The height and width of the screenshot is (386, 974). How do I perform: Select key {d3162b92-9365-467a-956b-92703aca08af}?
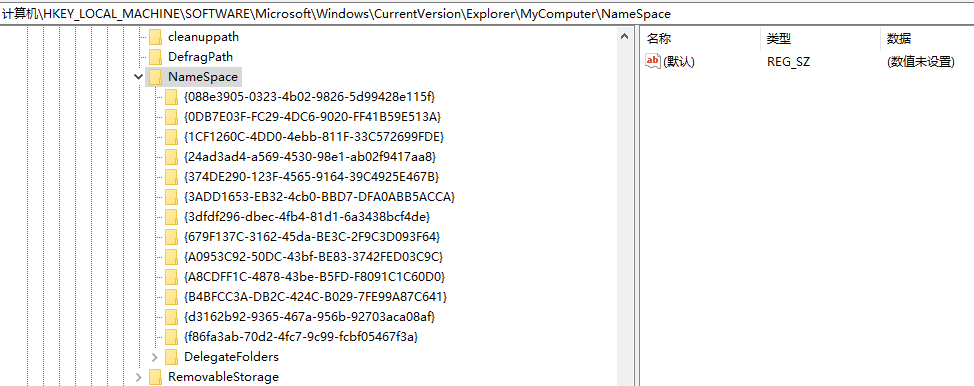coord(309,317)
